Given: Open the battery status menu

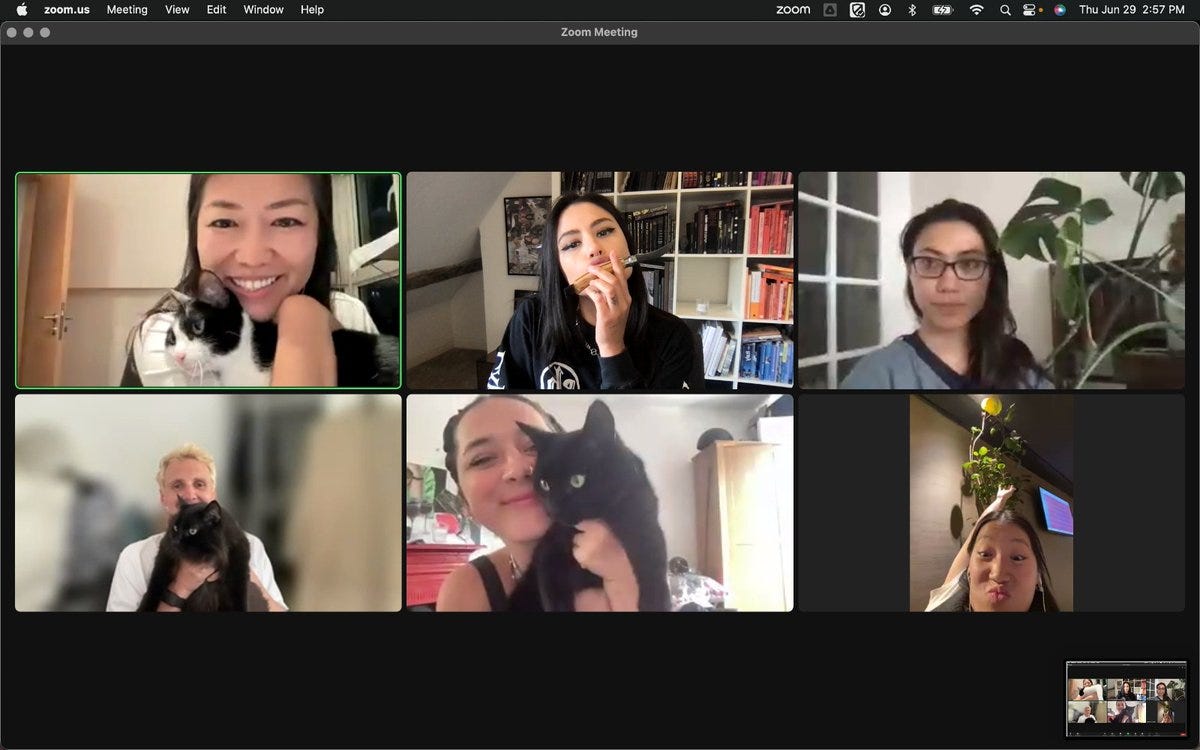Looking at the screenshot, I should pos(943,9).
